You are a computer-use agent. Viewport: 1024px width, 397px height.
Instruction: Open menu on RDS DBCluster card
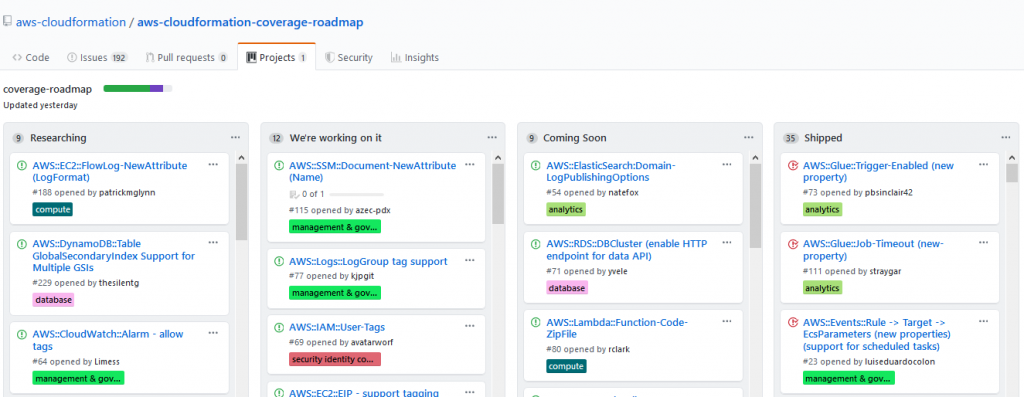[727, 244]
